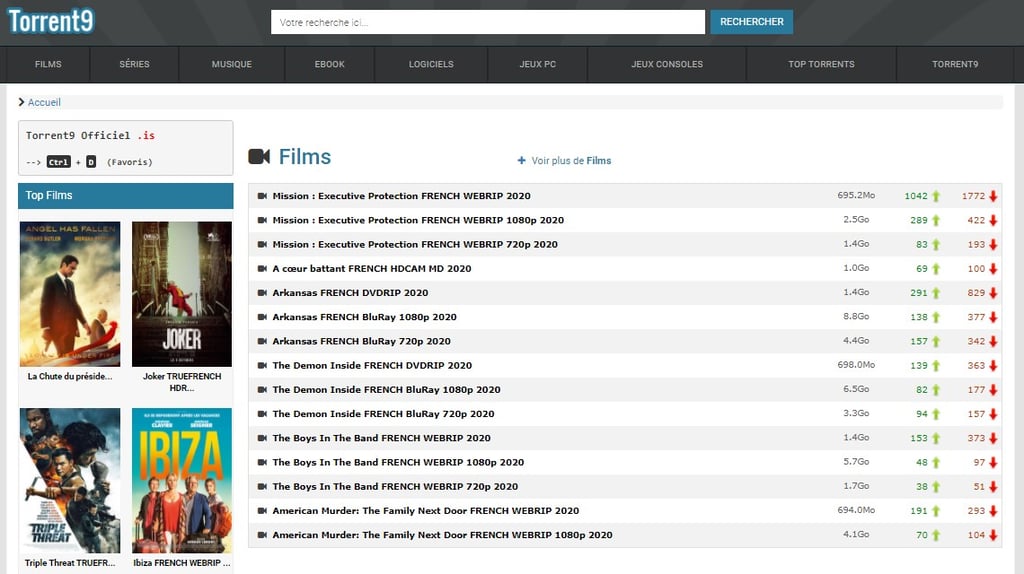Click video icon of The Demon Inside DVDRIP row
Viewport: 1024px width, 574px height.
tap(263, 365)
